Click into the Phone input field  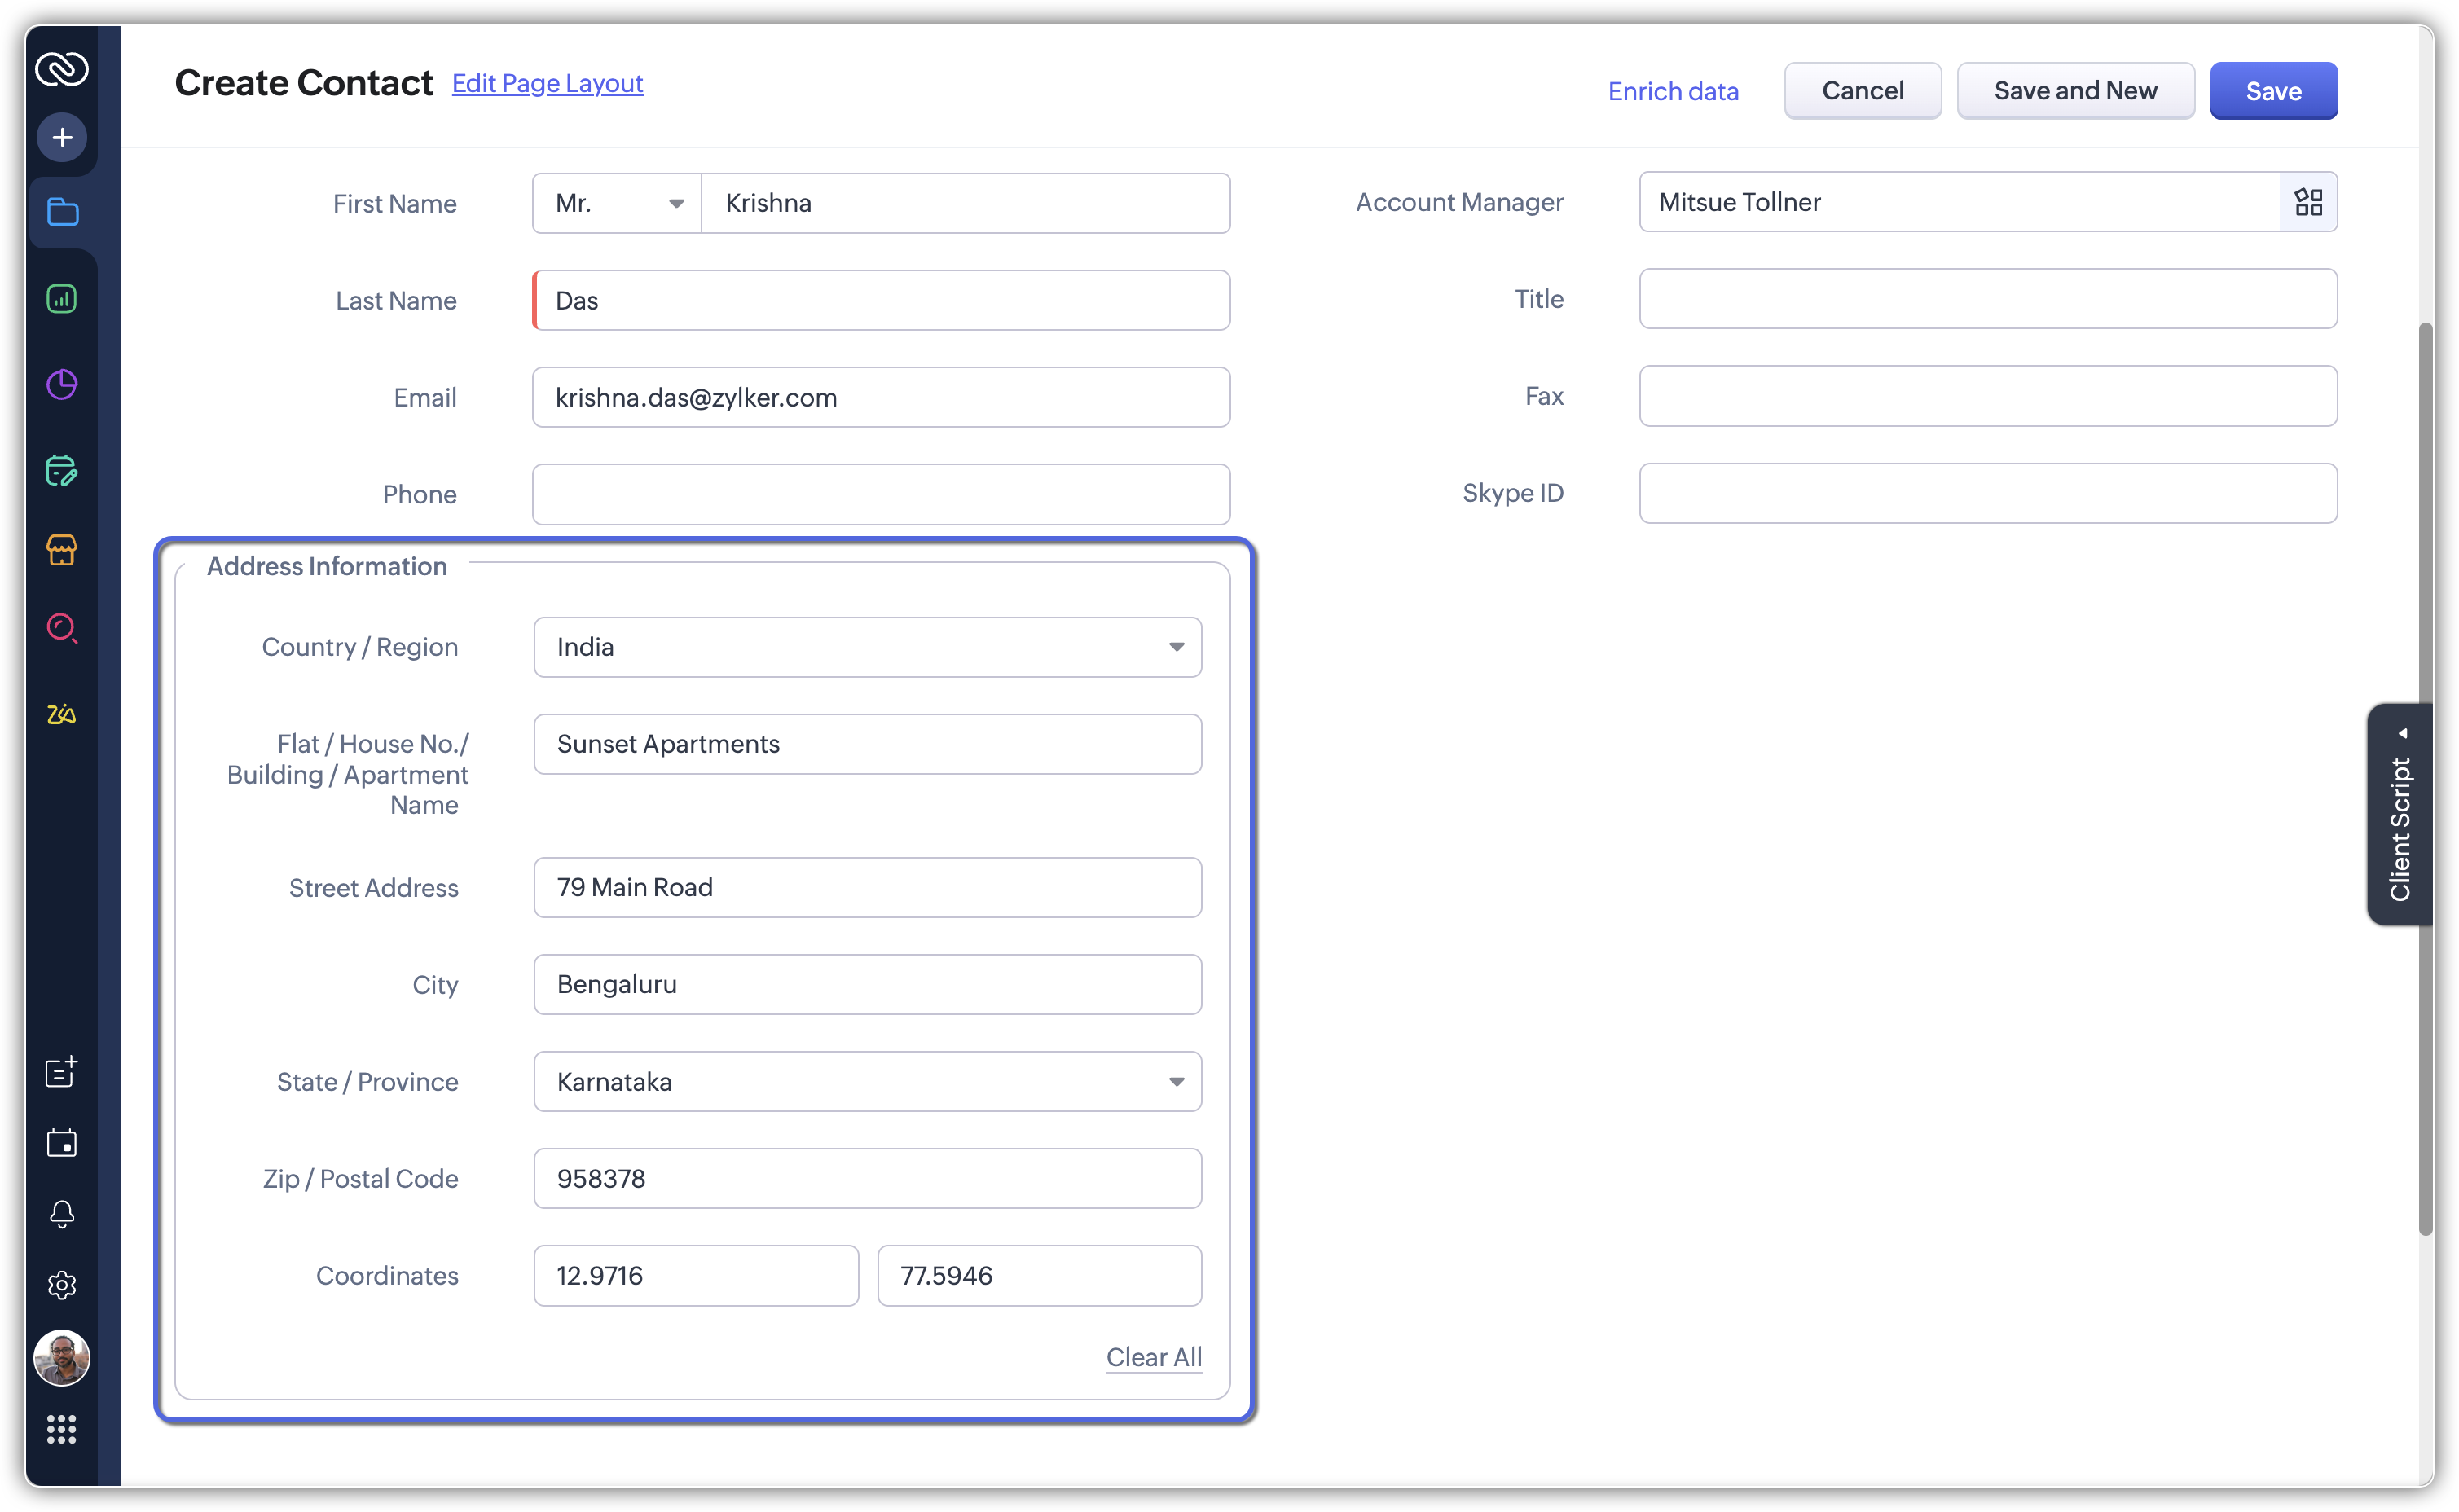point(880,494)
